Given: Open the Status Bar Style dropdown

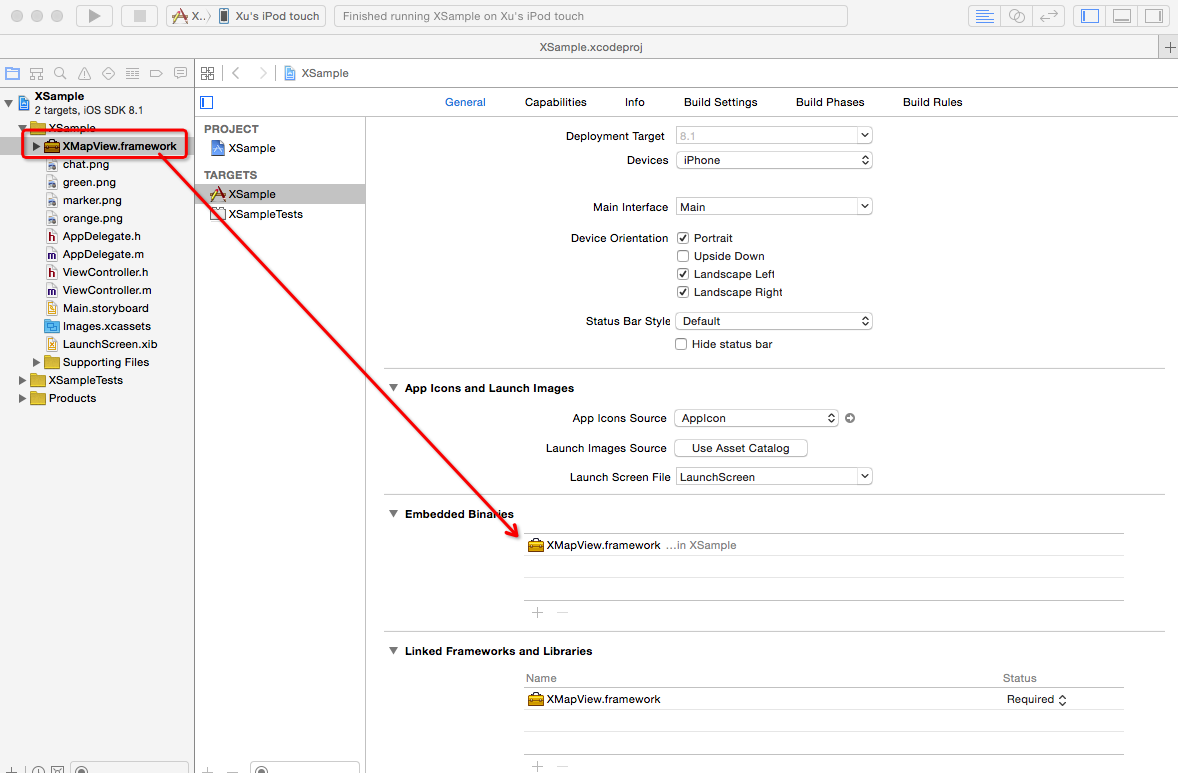Looking at the screenshot, I should click(774, 321).
